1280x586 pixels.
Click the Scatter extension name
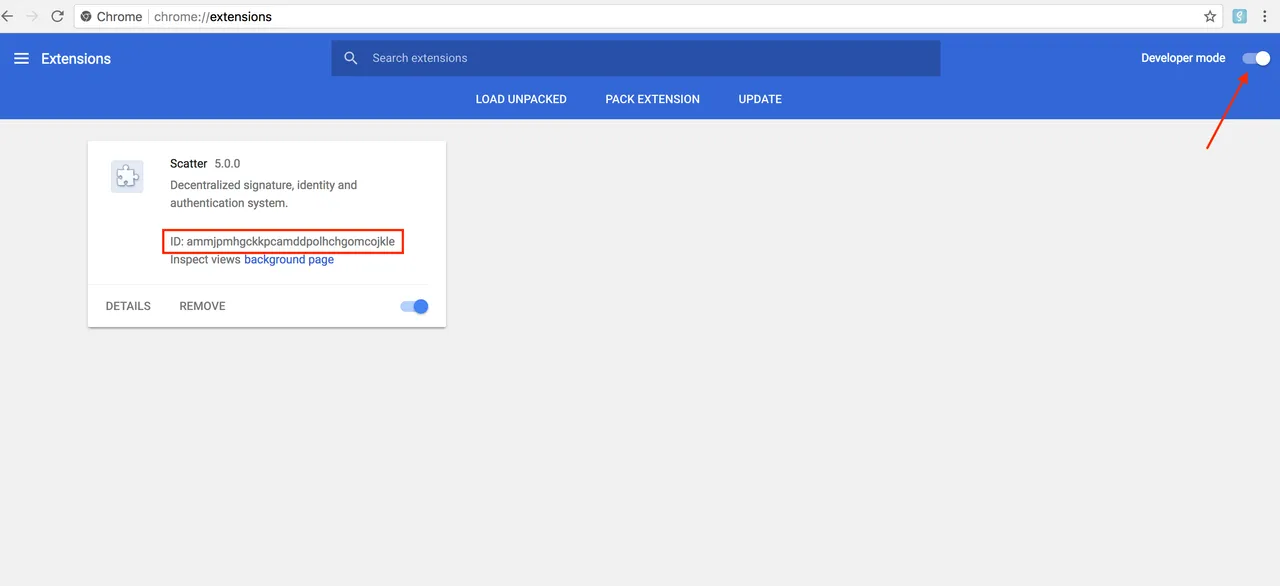[x=189, y=164]
